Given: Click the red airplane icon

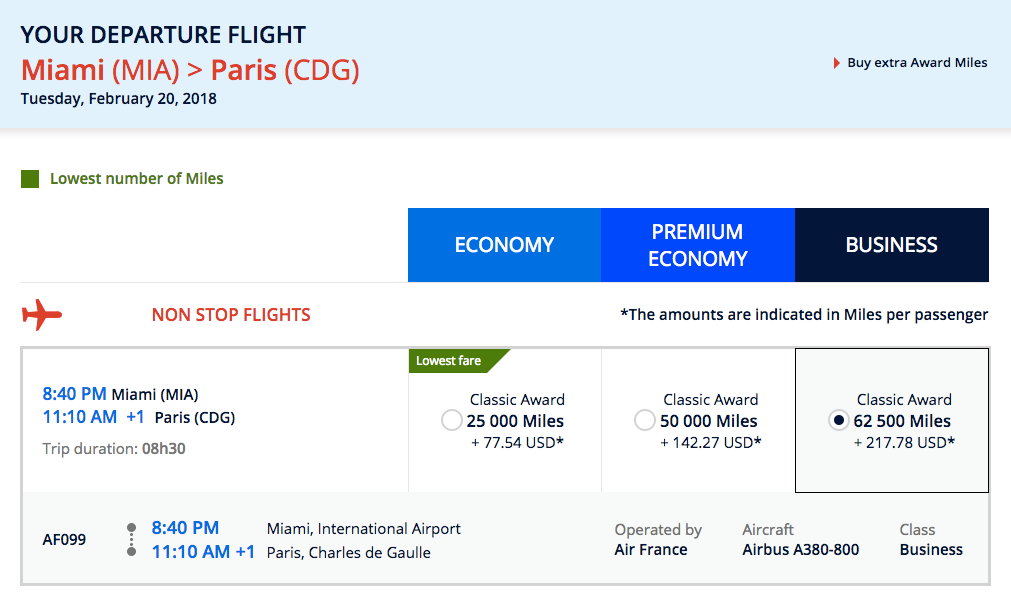Looking at the screenshot, I should point(42,315).
